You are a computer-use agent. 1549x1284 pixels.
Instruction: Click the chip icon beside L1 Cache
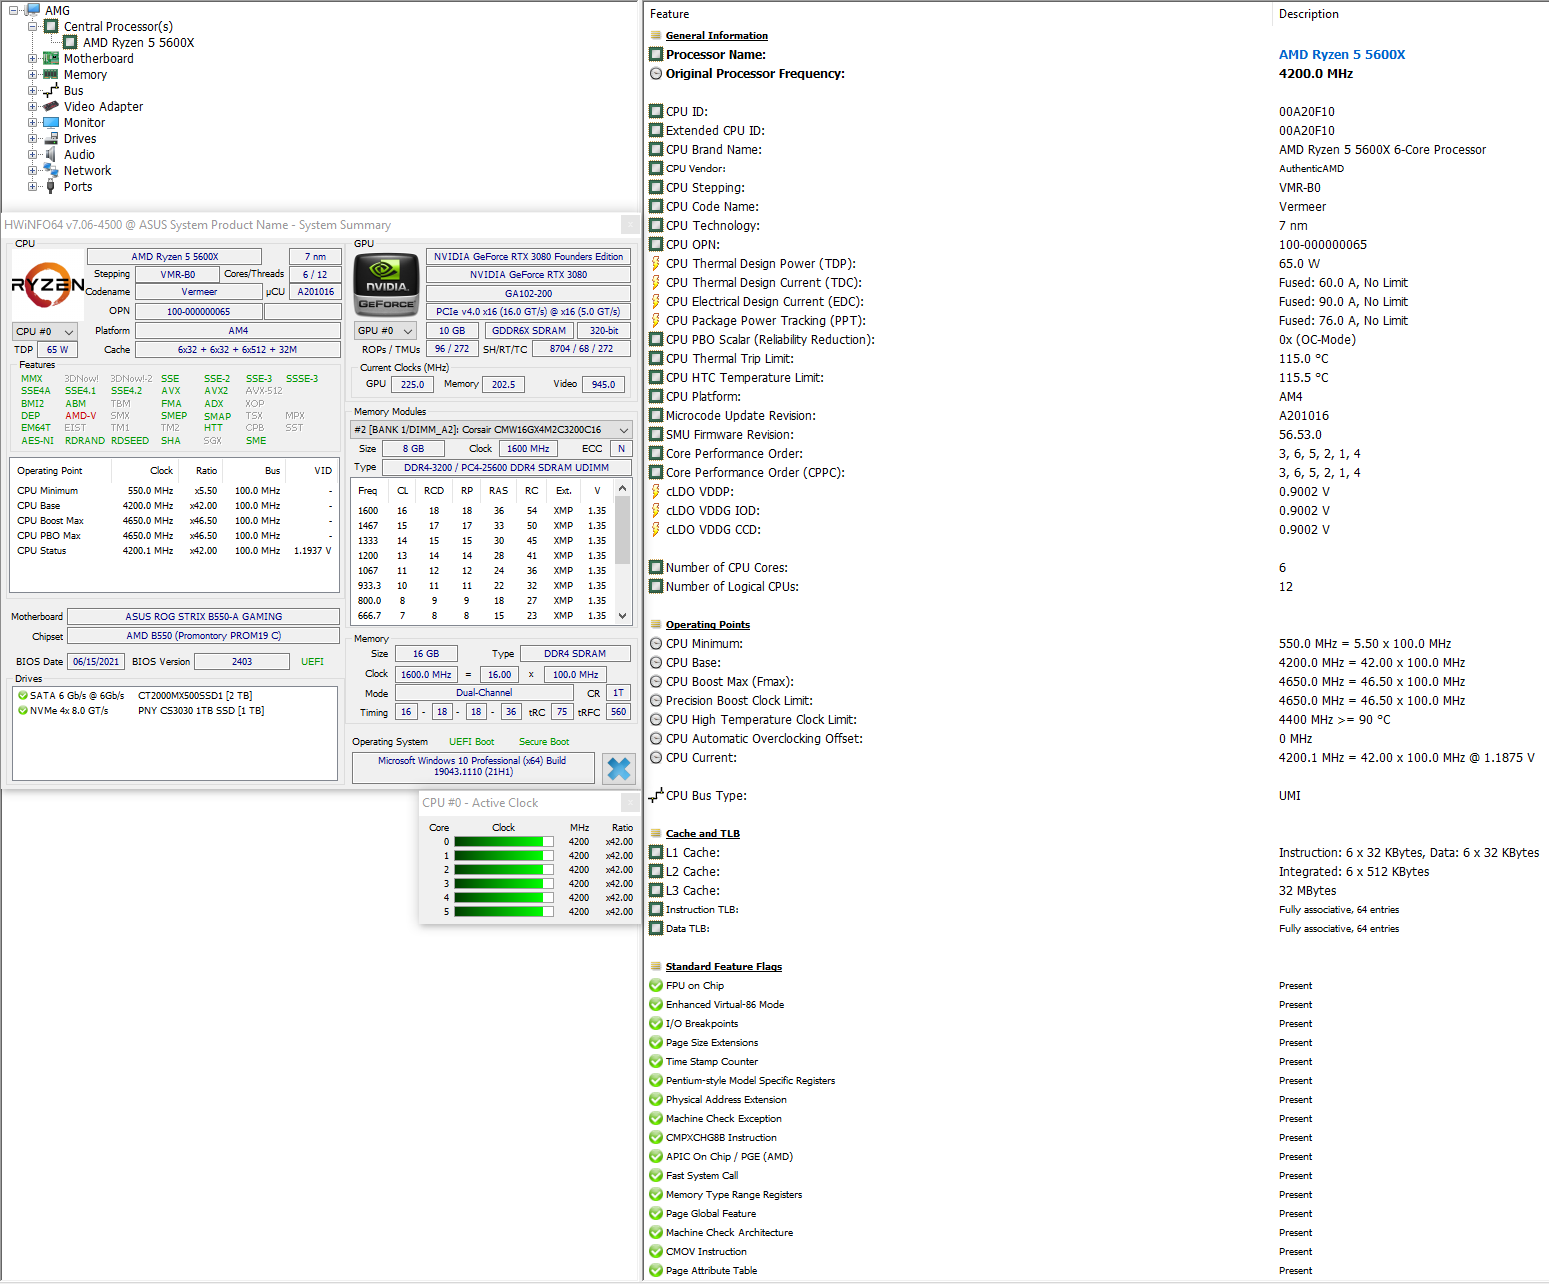point(656,853)
